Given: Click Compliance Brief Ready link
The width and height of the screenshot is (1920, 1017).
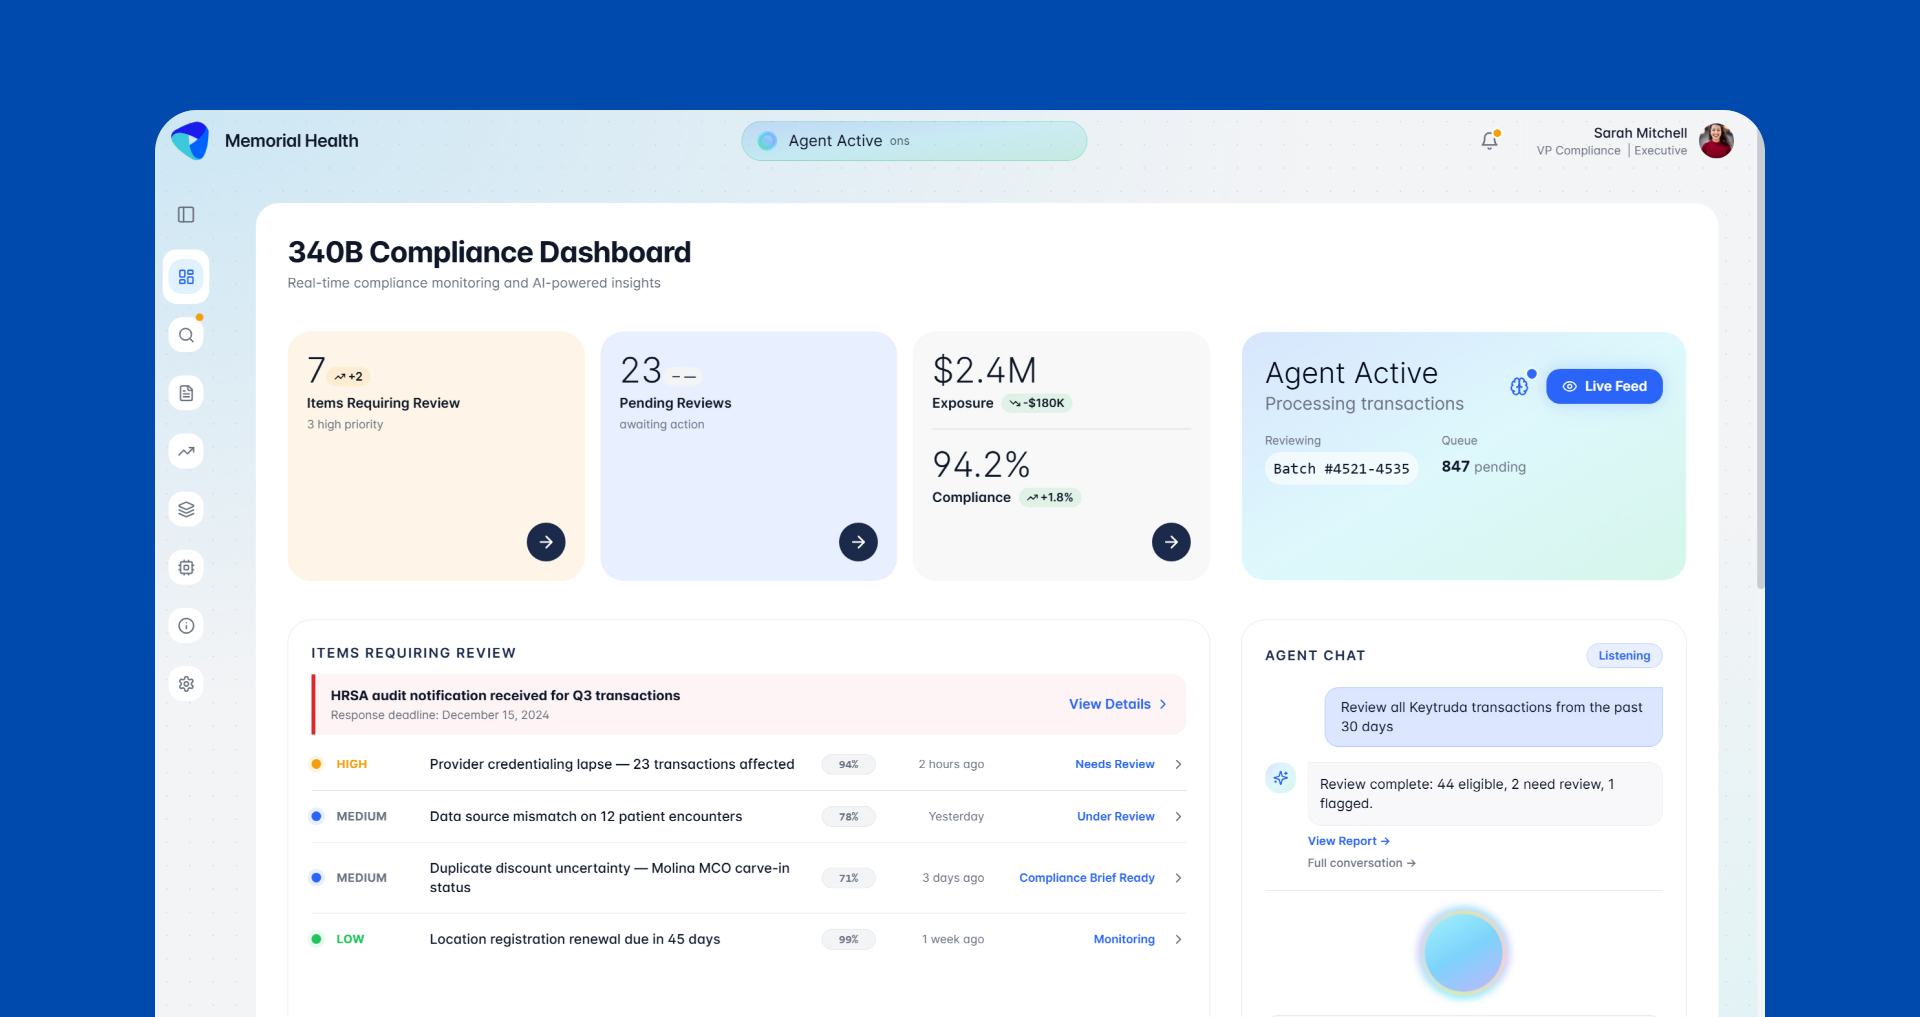Looking at the screenshot, I should (1087, 878).
